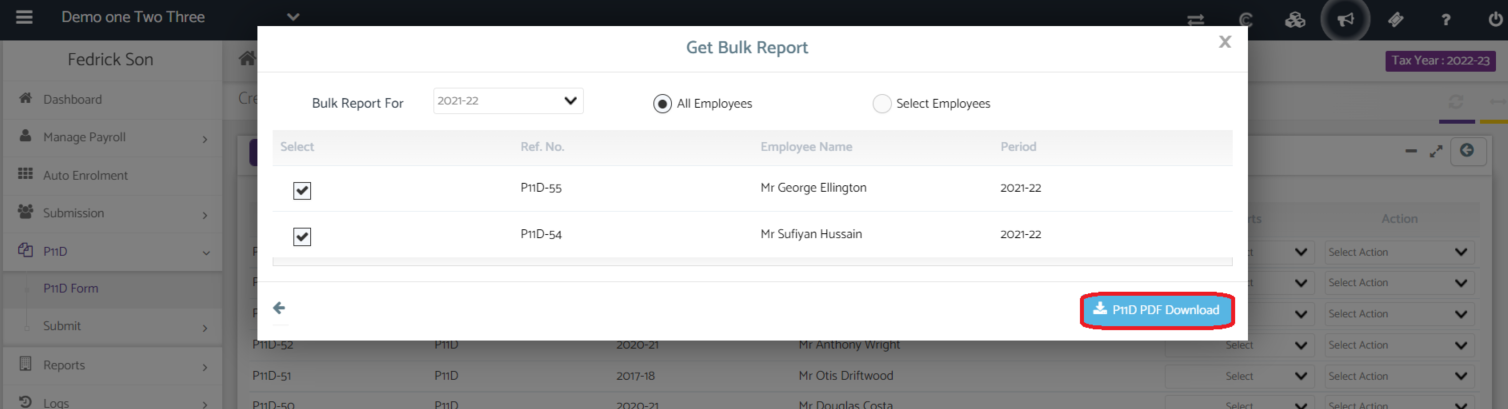Uncheck the P11D-54 Sufiyan Hussain checkbox
Viewport: 1508px width, 409px height.
coord(302,236)
